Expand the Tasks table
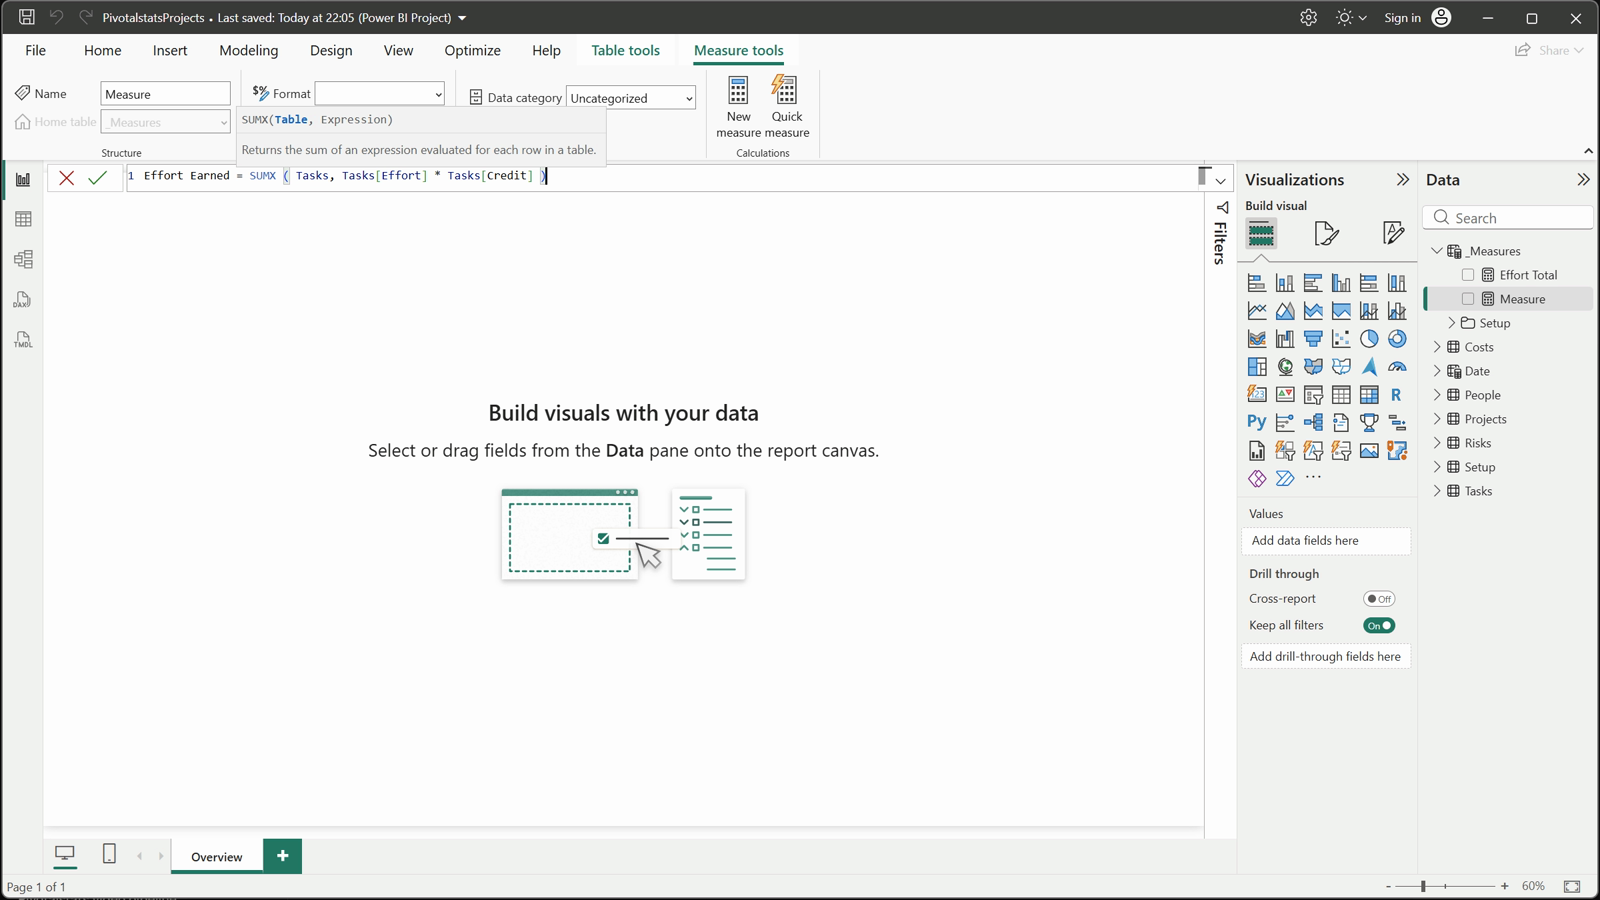The height and width of the screenshot is (900, 1600). coord(1438,491)
